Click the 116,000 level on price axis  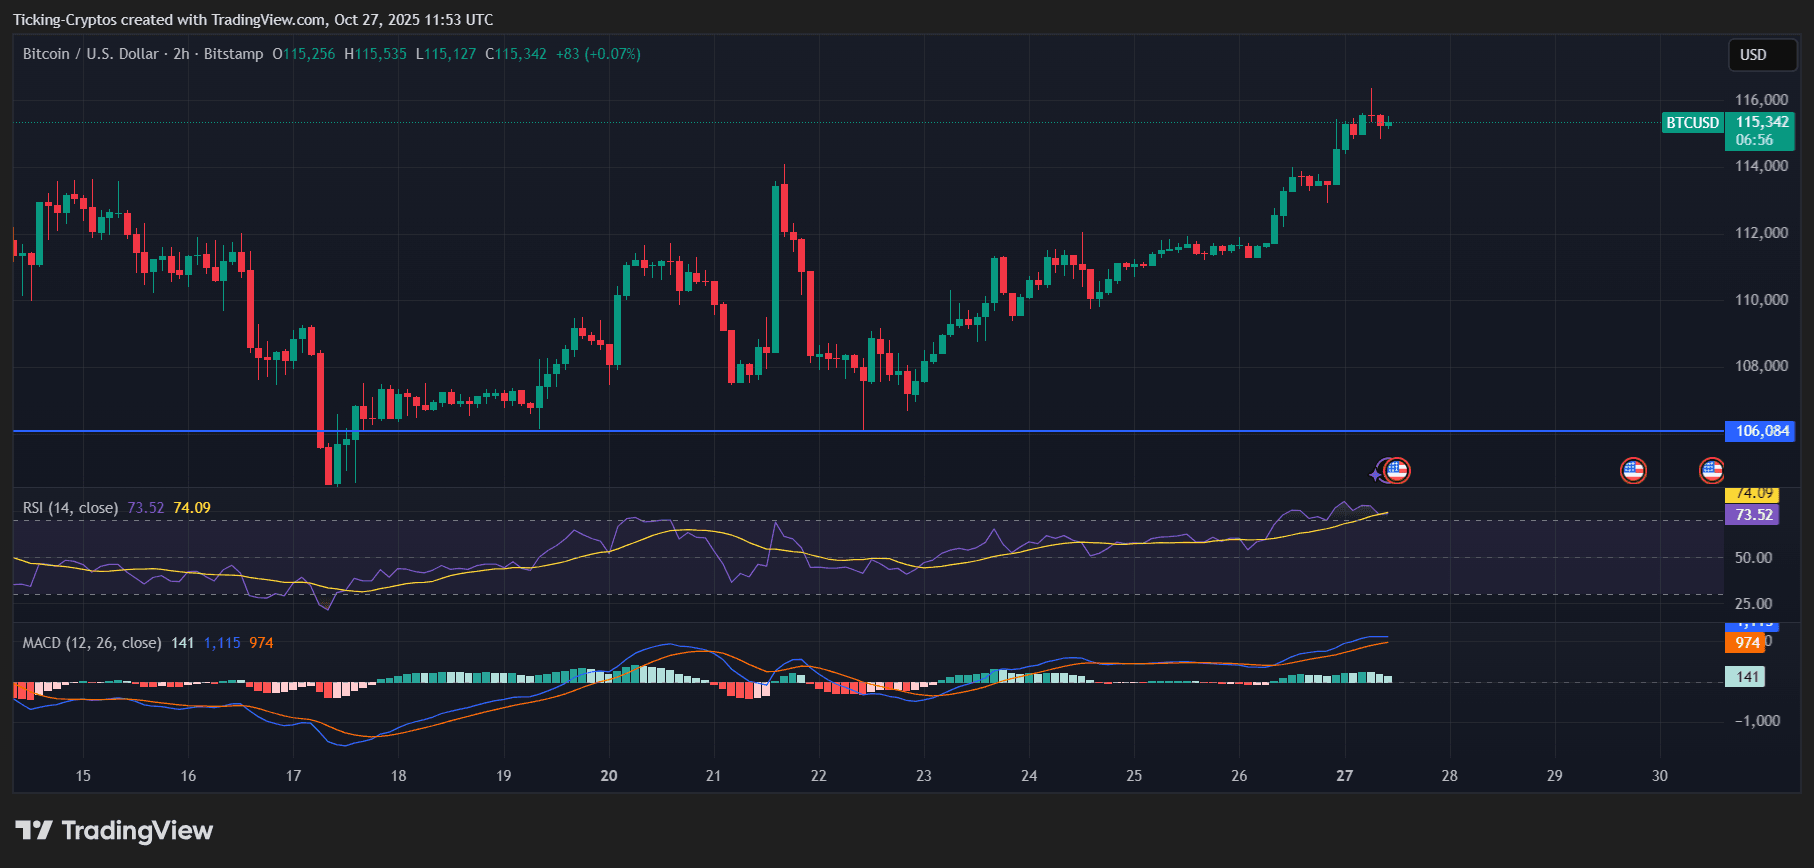coord(1761,100)
